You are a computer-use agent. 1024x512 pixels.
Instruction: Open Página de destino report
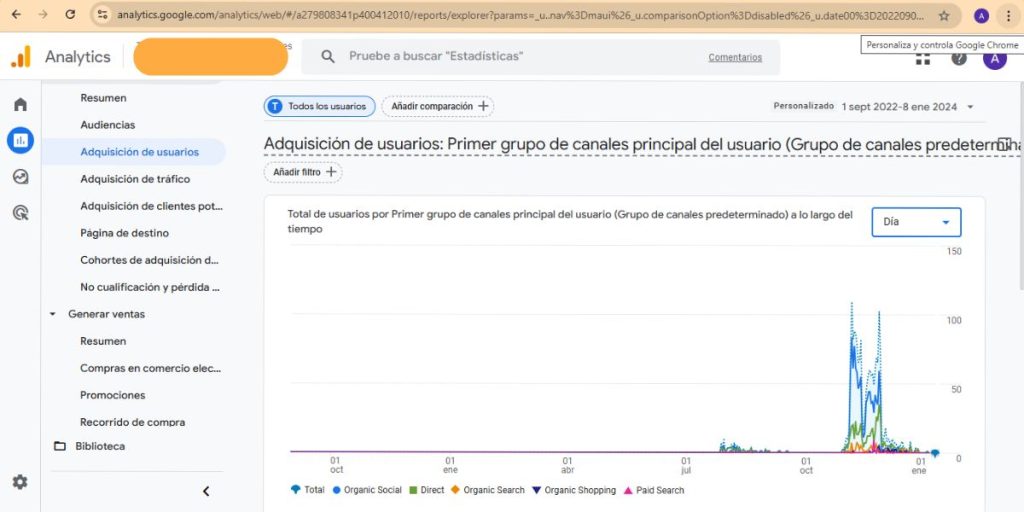click(x=125, y=233)
